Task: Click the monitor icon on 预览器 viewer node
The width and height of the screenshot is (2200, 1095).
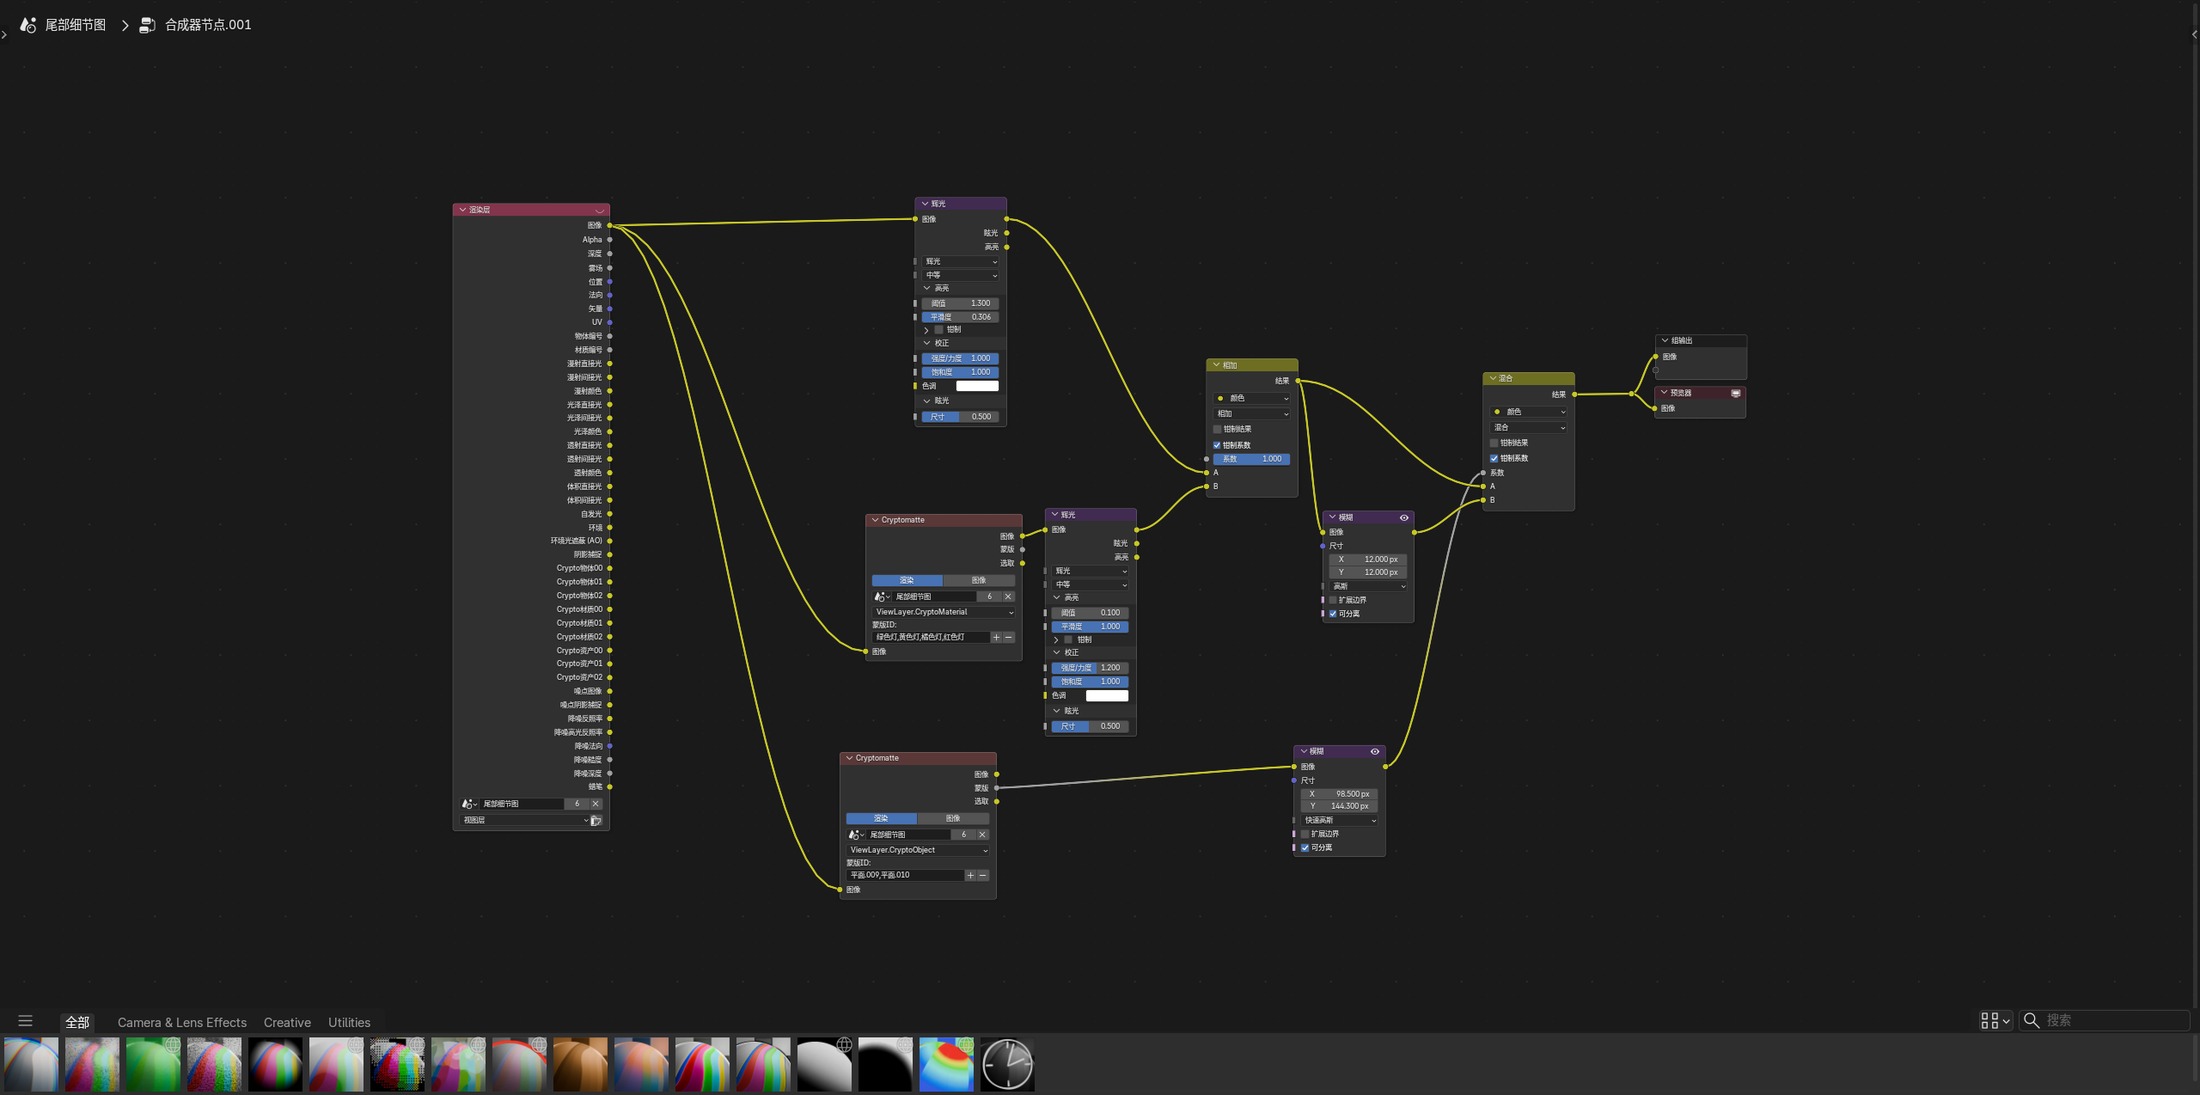Action: pyautogui.click(x=1736, y=393)
